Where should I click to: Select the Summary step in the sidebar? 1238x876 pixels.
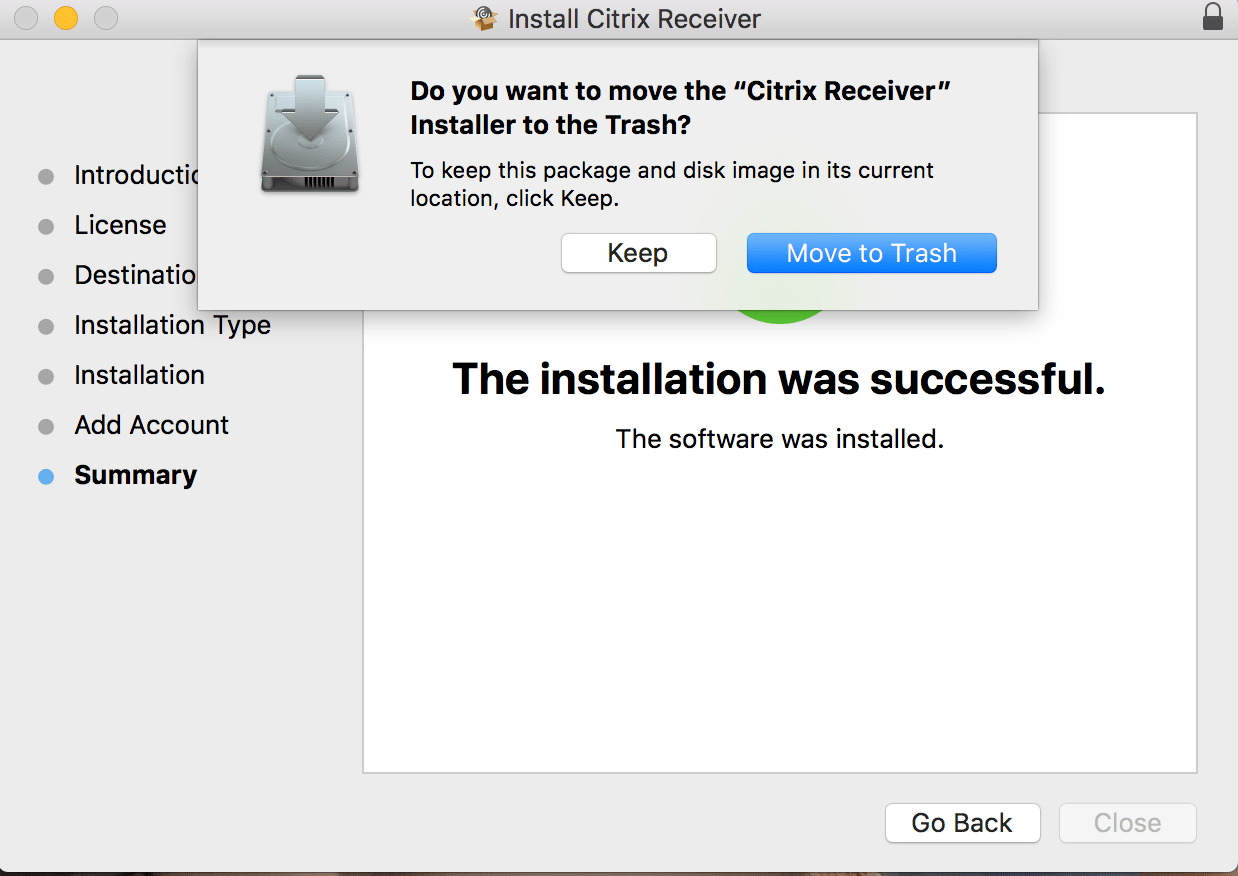[135, 476]
